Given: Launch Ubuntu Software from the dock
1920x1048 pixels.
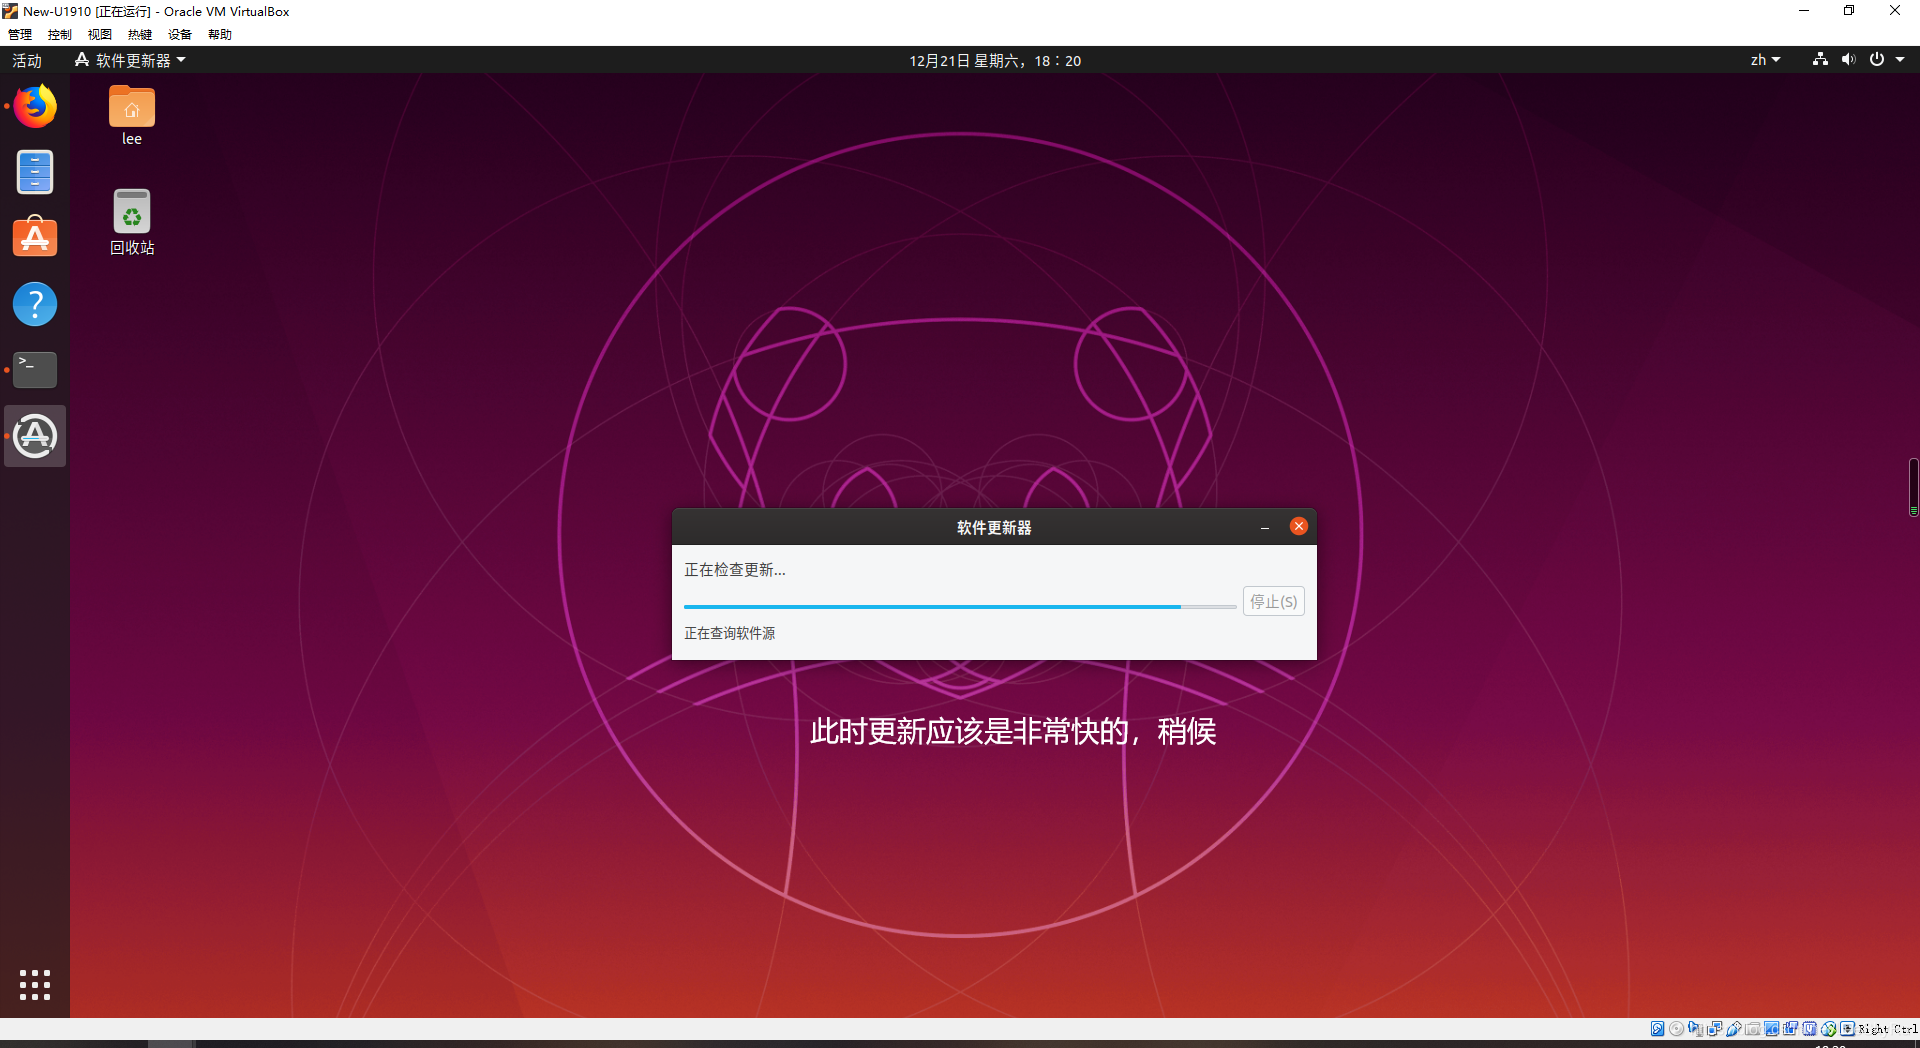Looking at the screenshot, I should pyautogui.click(x=34, y=237).
